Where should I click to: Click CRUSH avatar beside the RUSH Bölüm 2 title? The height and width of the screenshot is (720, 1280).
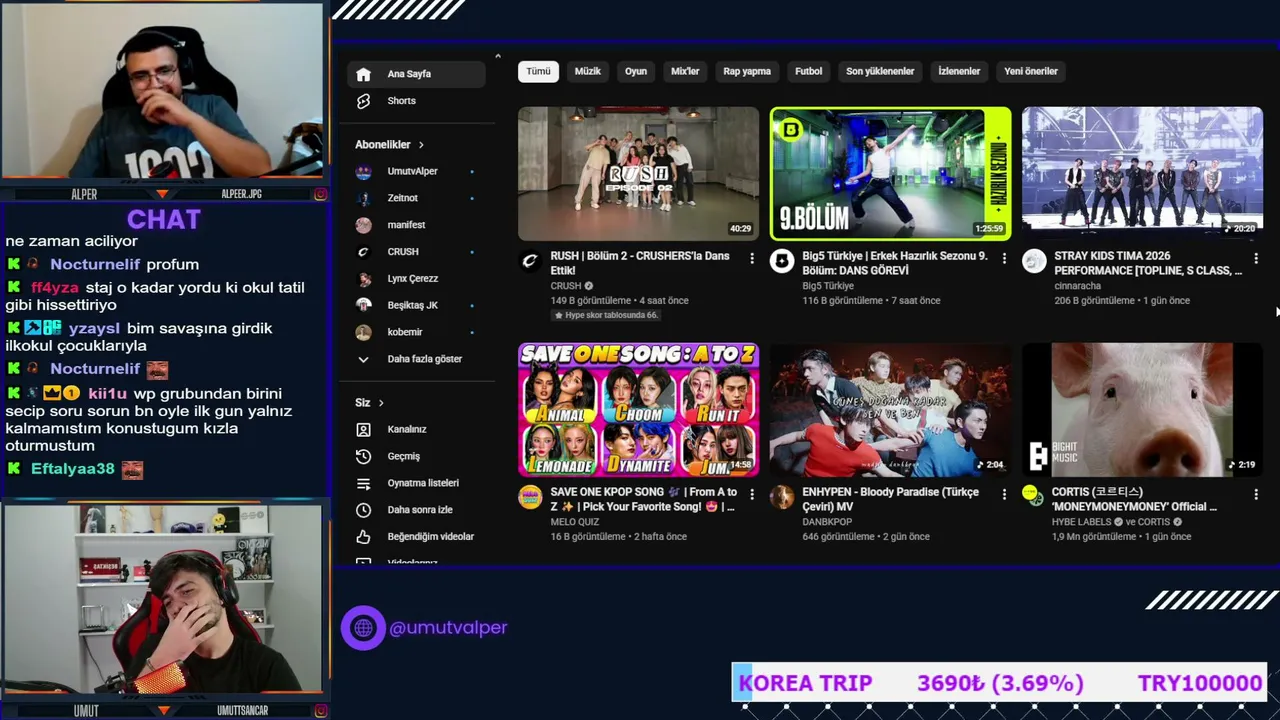[x=530, y=262]
